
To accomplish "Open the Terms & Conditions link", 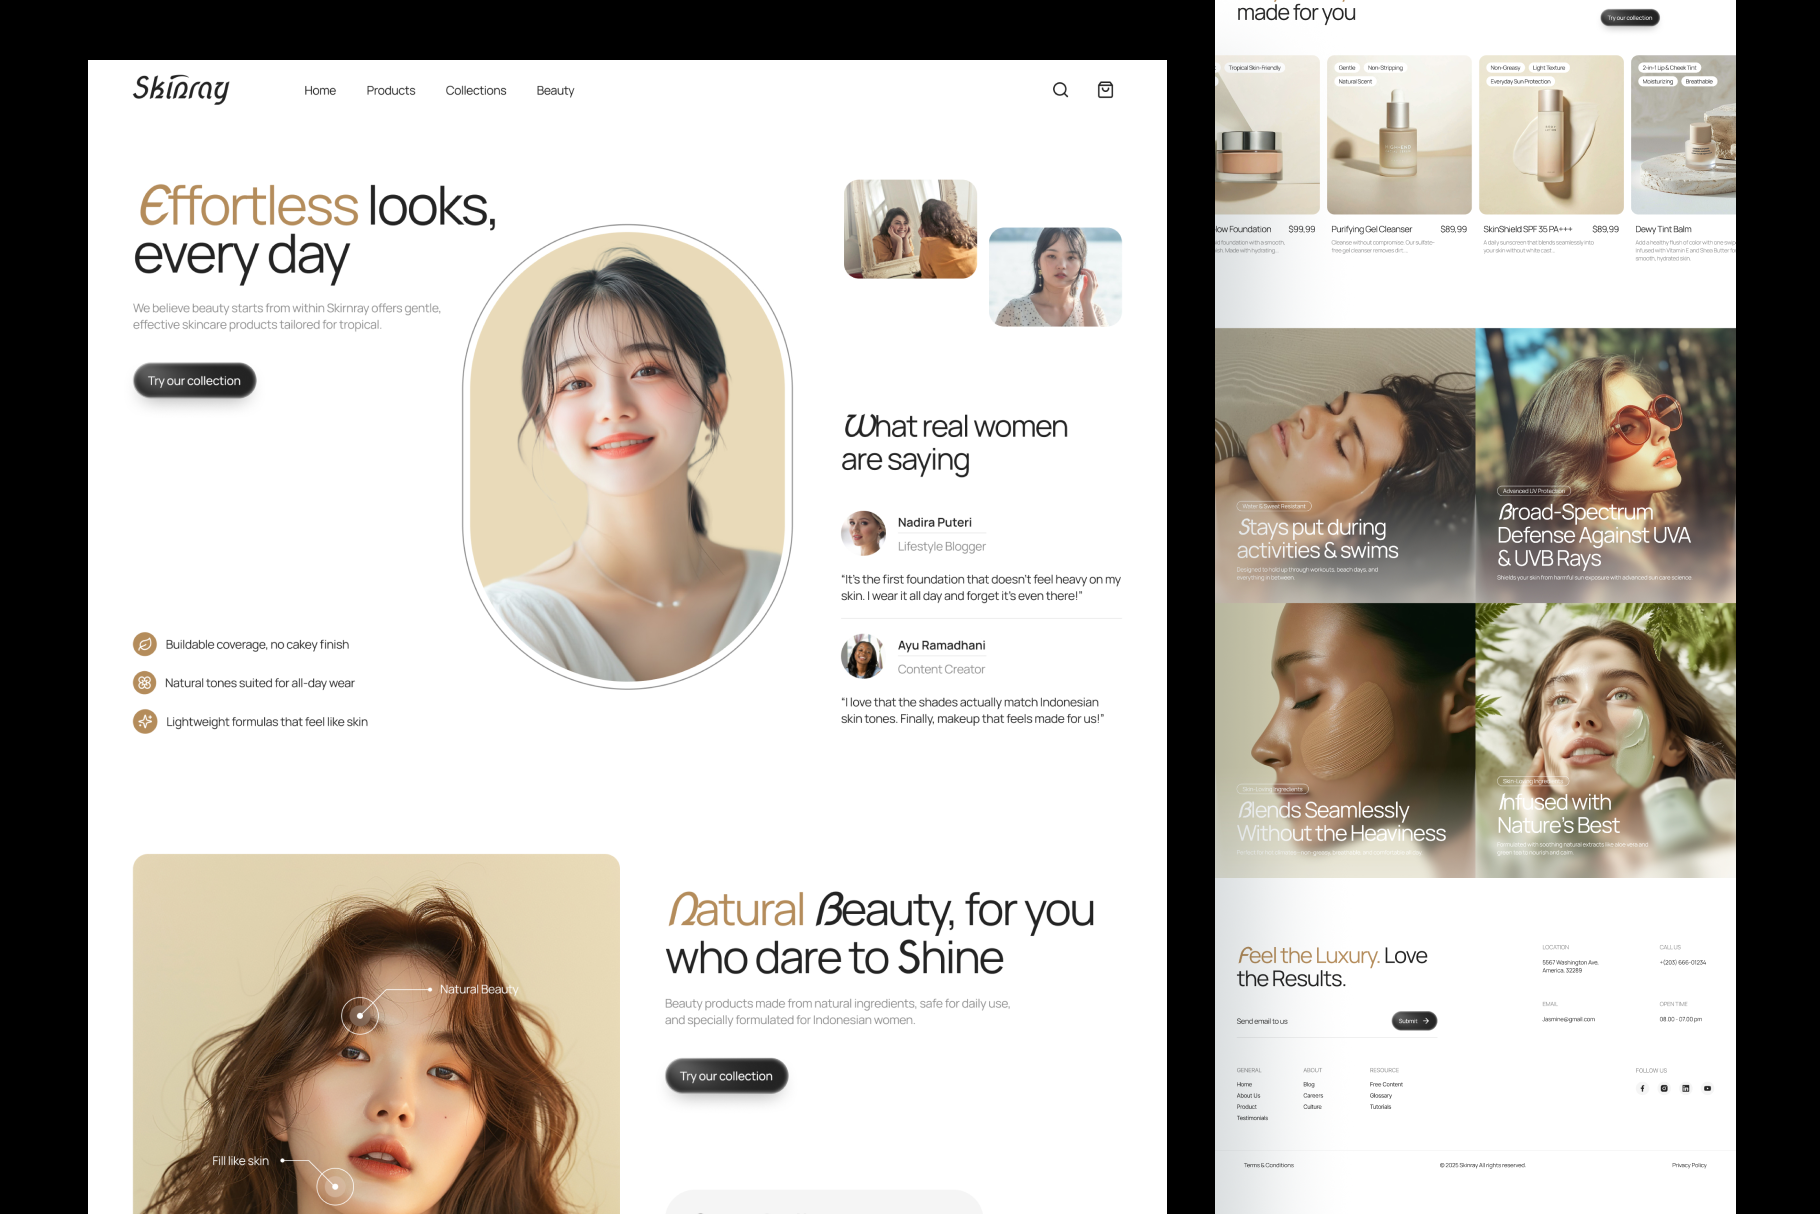I will click(x=1268, y=1165).
